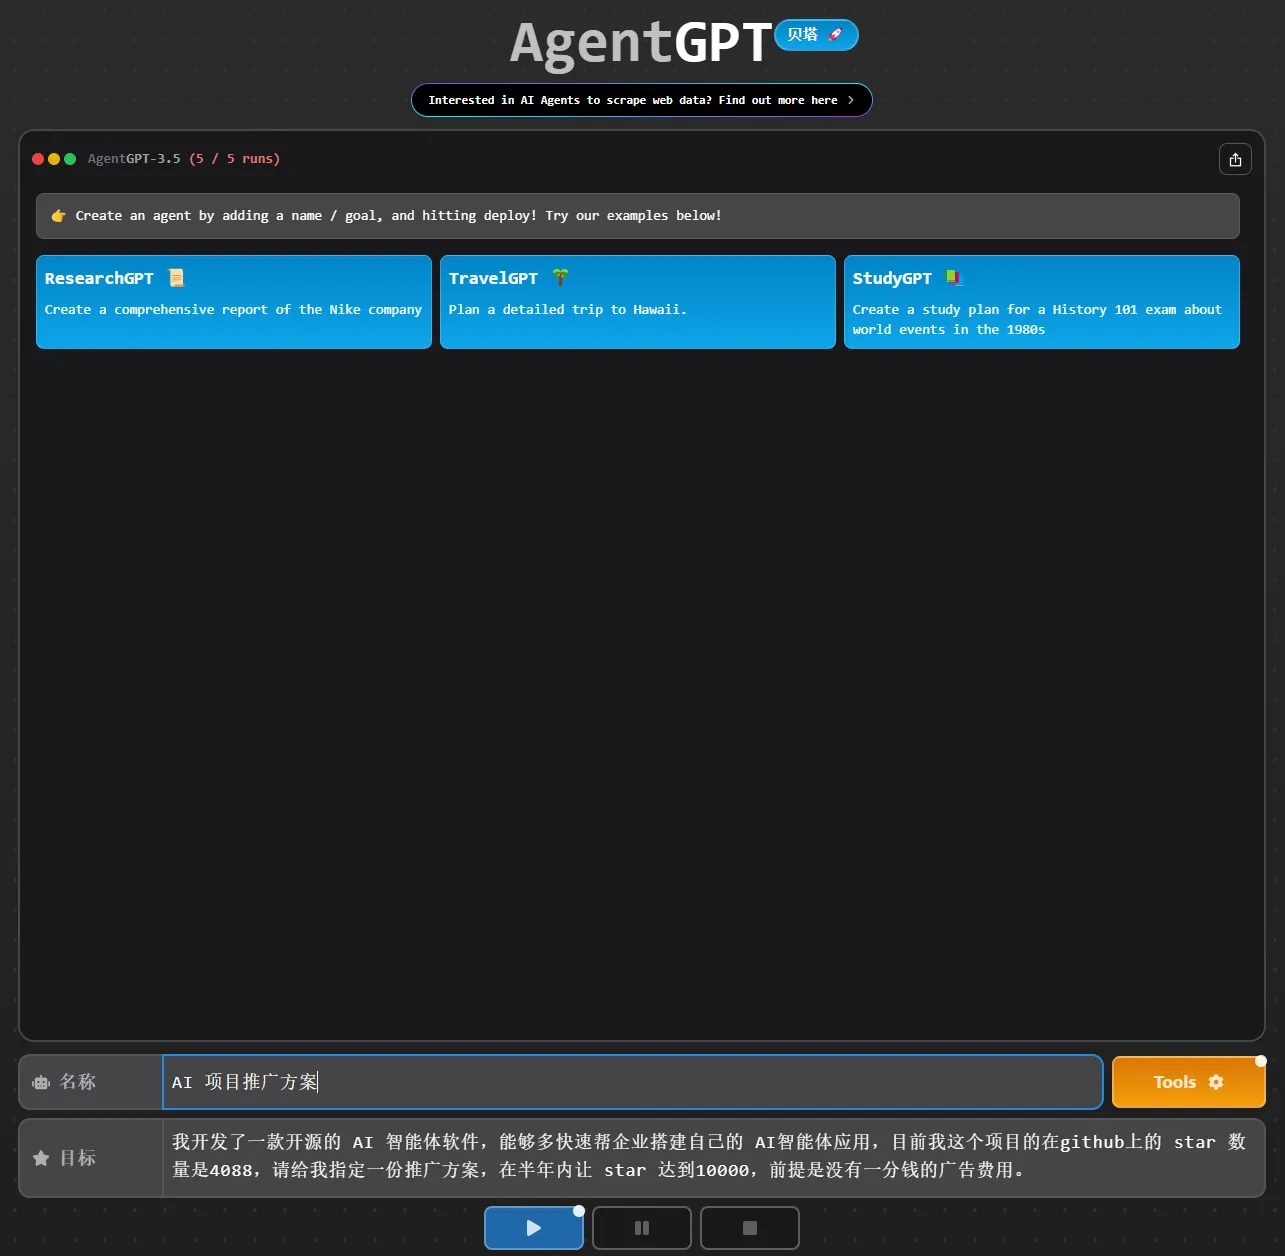Open the 'Interested in AI Agents' banner link
Viewport: 1285px width, 1256px height.
pos(642,100)
